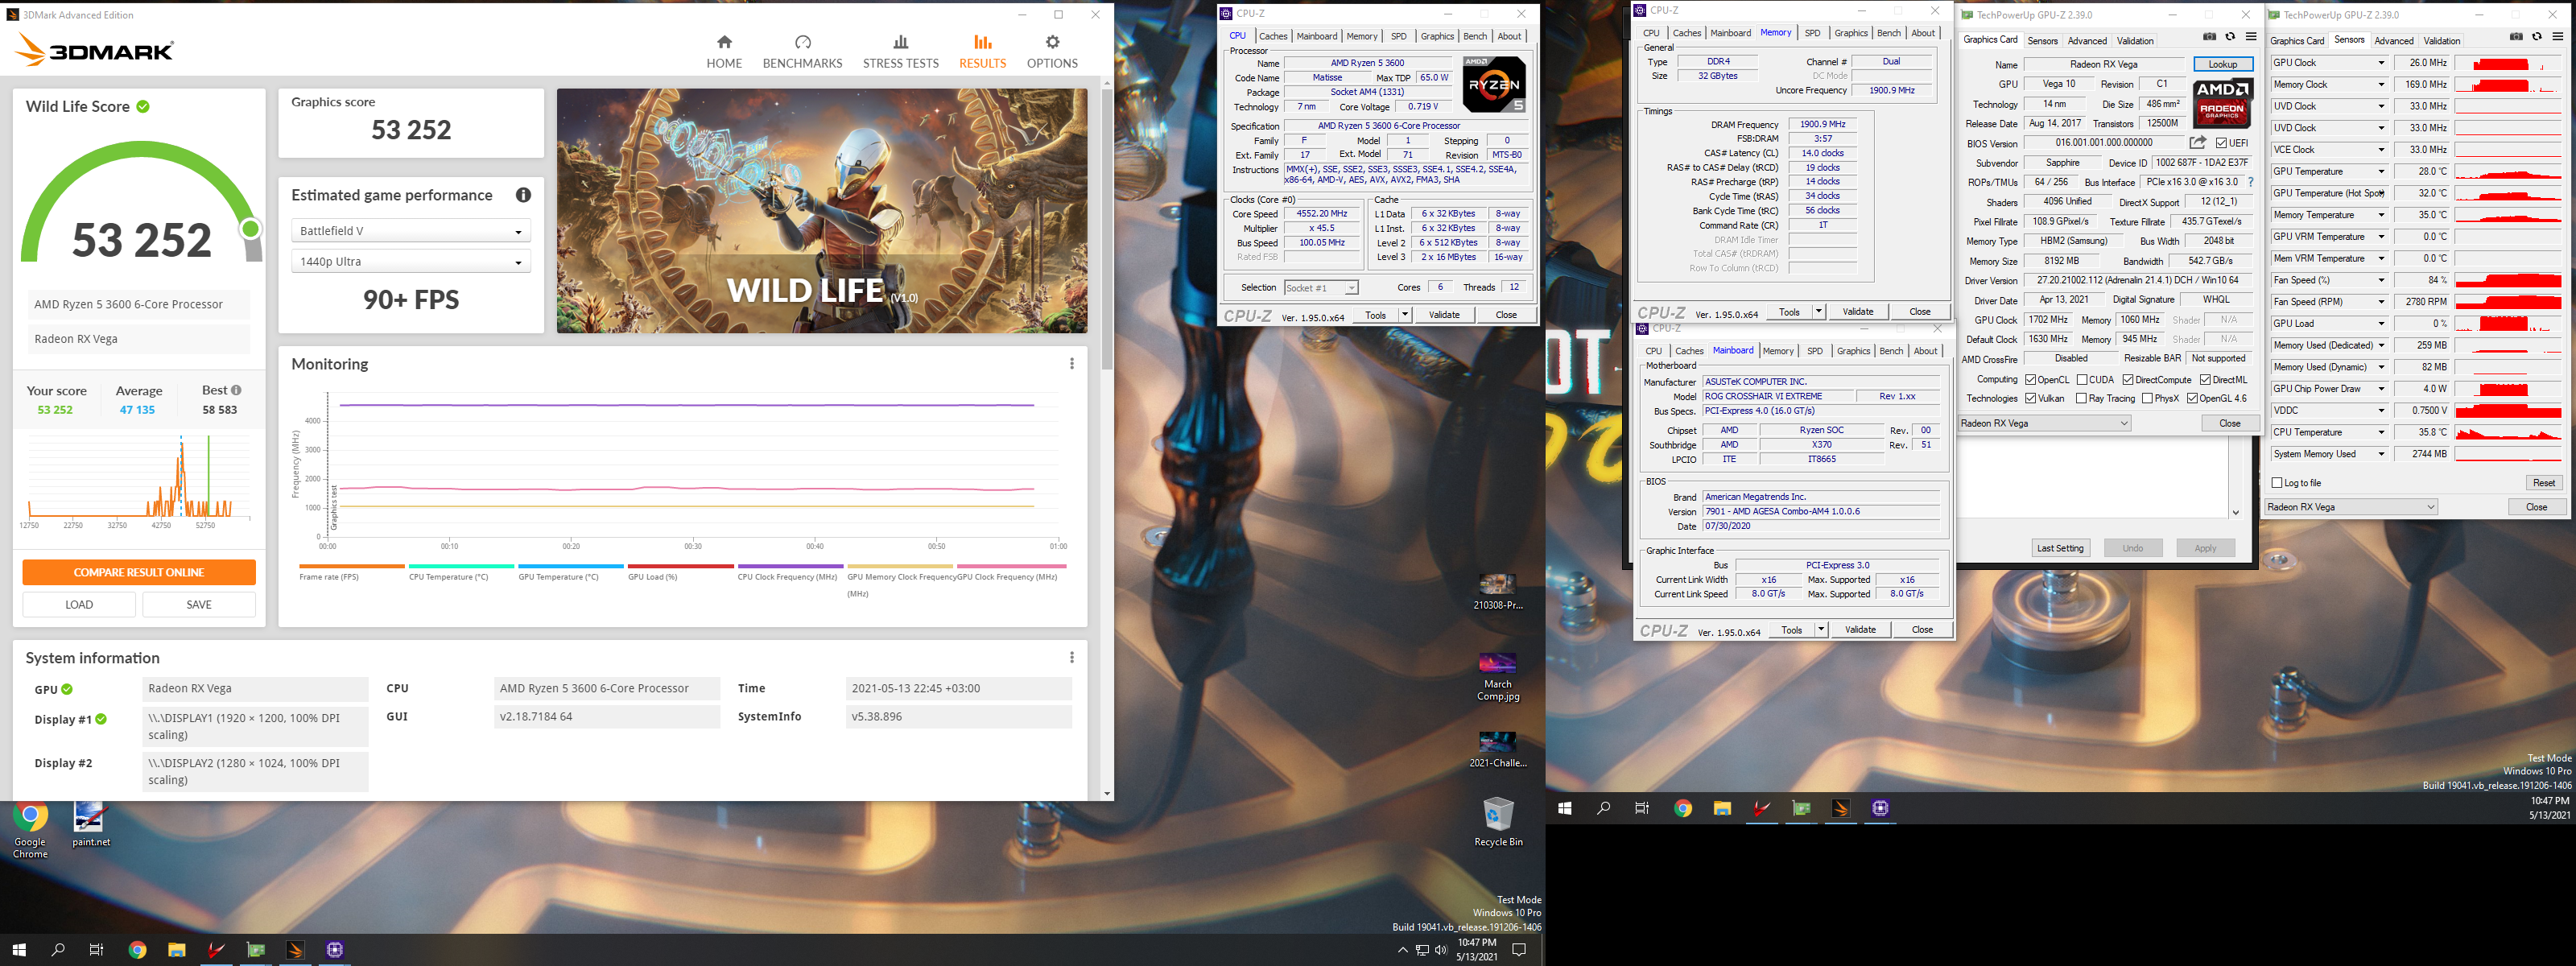
Task: Open the Action Center notification icon
Action: (1519, 950)
